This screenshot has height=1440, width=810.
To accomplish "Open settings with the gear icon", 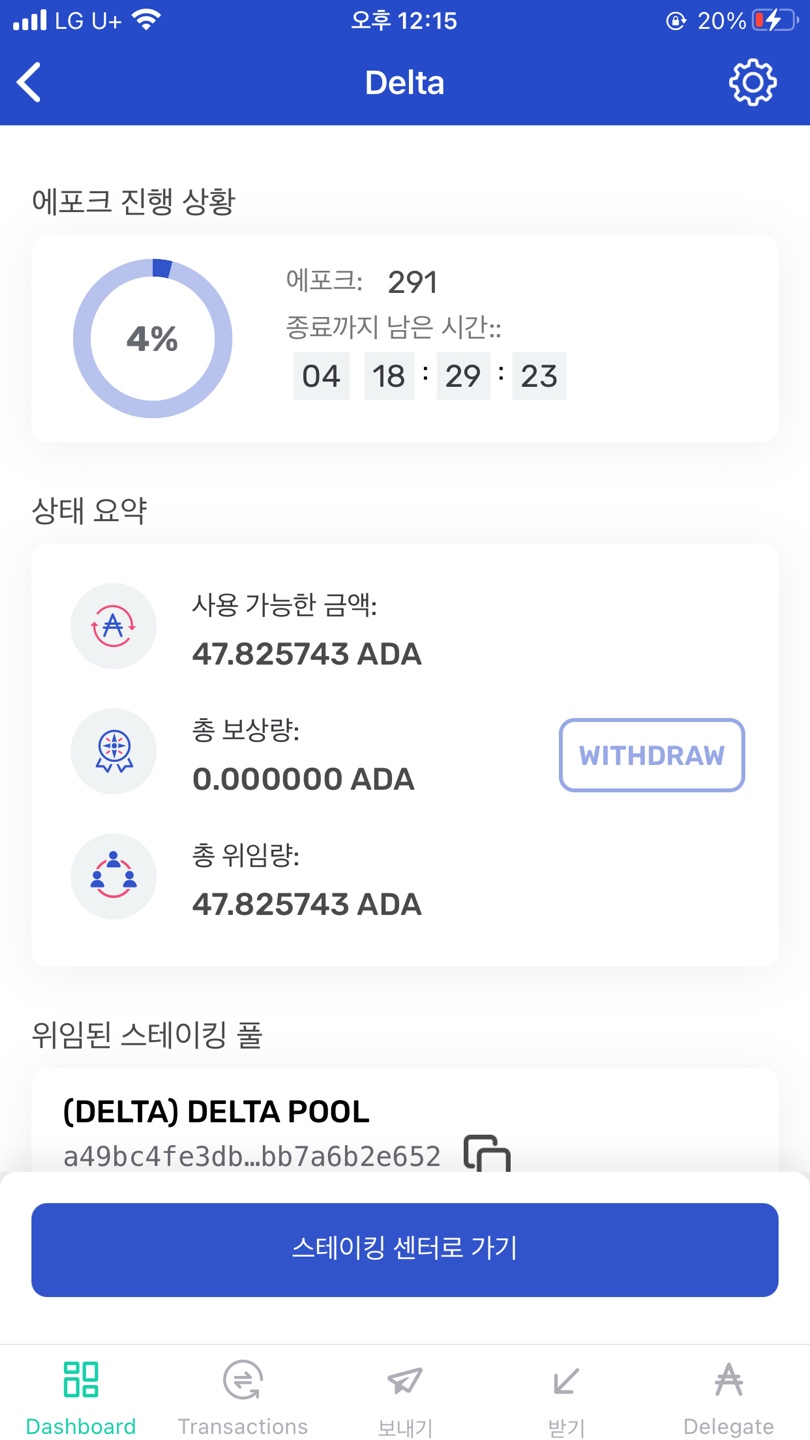I will (752, 83).
